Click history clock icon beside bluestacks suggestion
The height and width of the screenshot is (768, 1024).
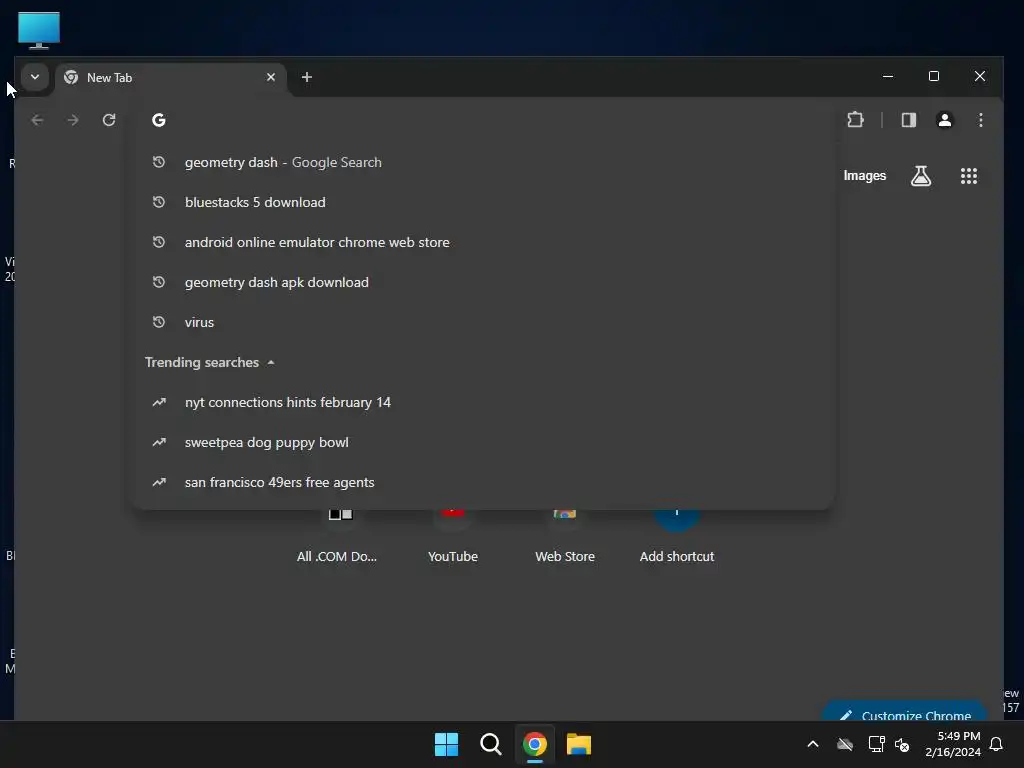click(159, 202)
